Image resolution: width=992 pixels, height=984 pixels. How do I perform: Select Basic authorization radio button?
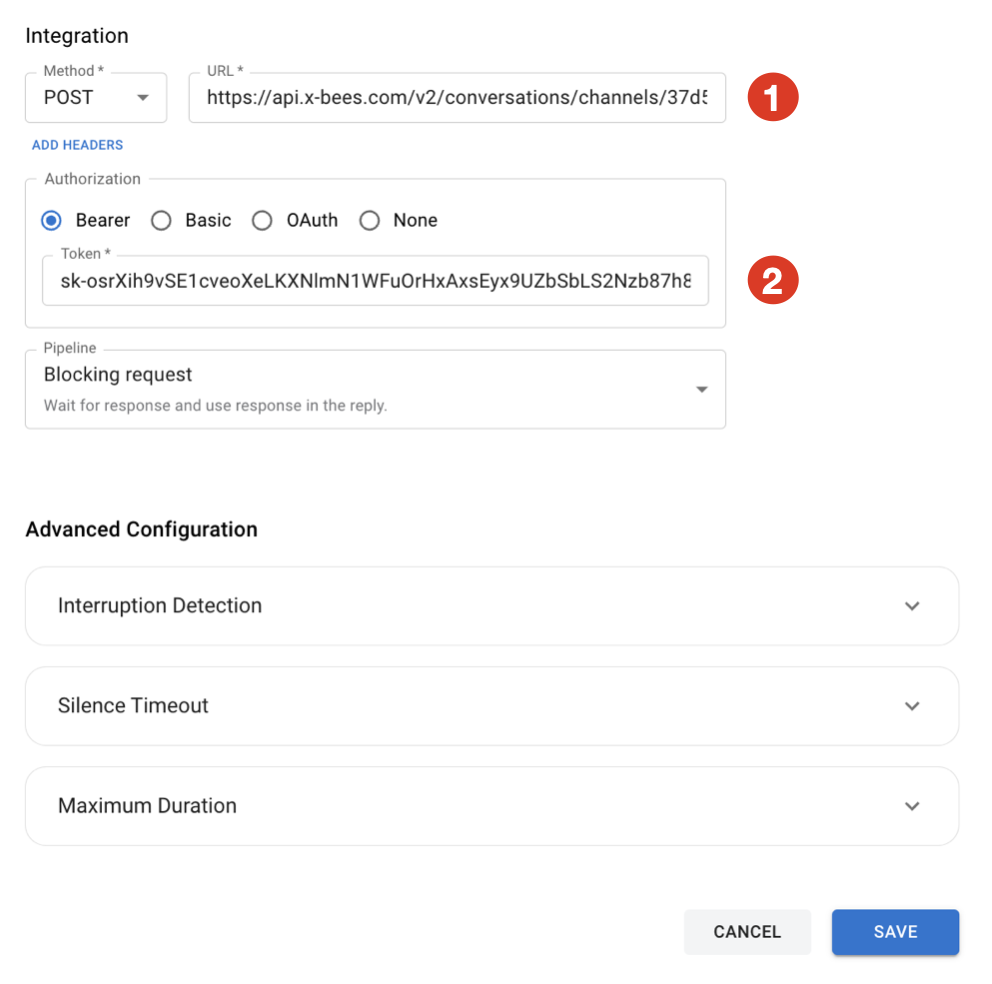tap(162, 220)
